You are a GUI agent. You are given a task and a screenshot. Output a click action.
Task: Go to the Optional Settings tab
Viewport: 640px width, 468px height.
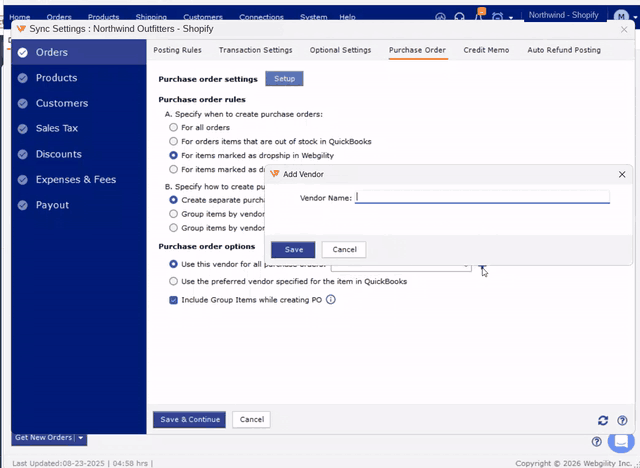(340, 50)
